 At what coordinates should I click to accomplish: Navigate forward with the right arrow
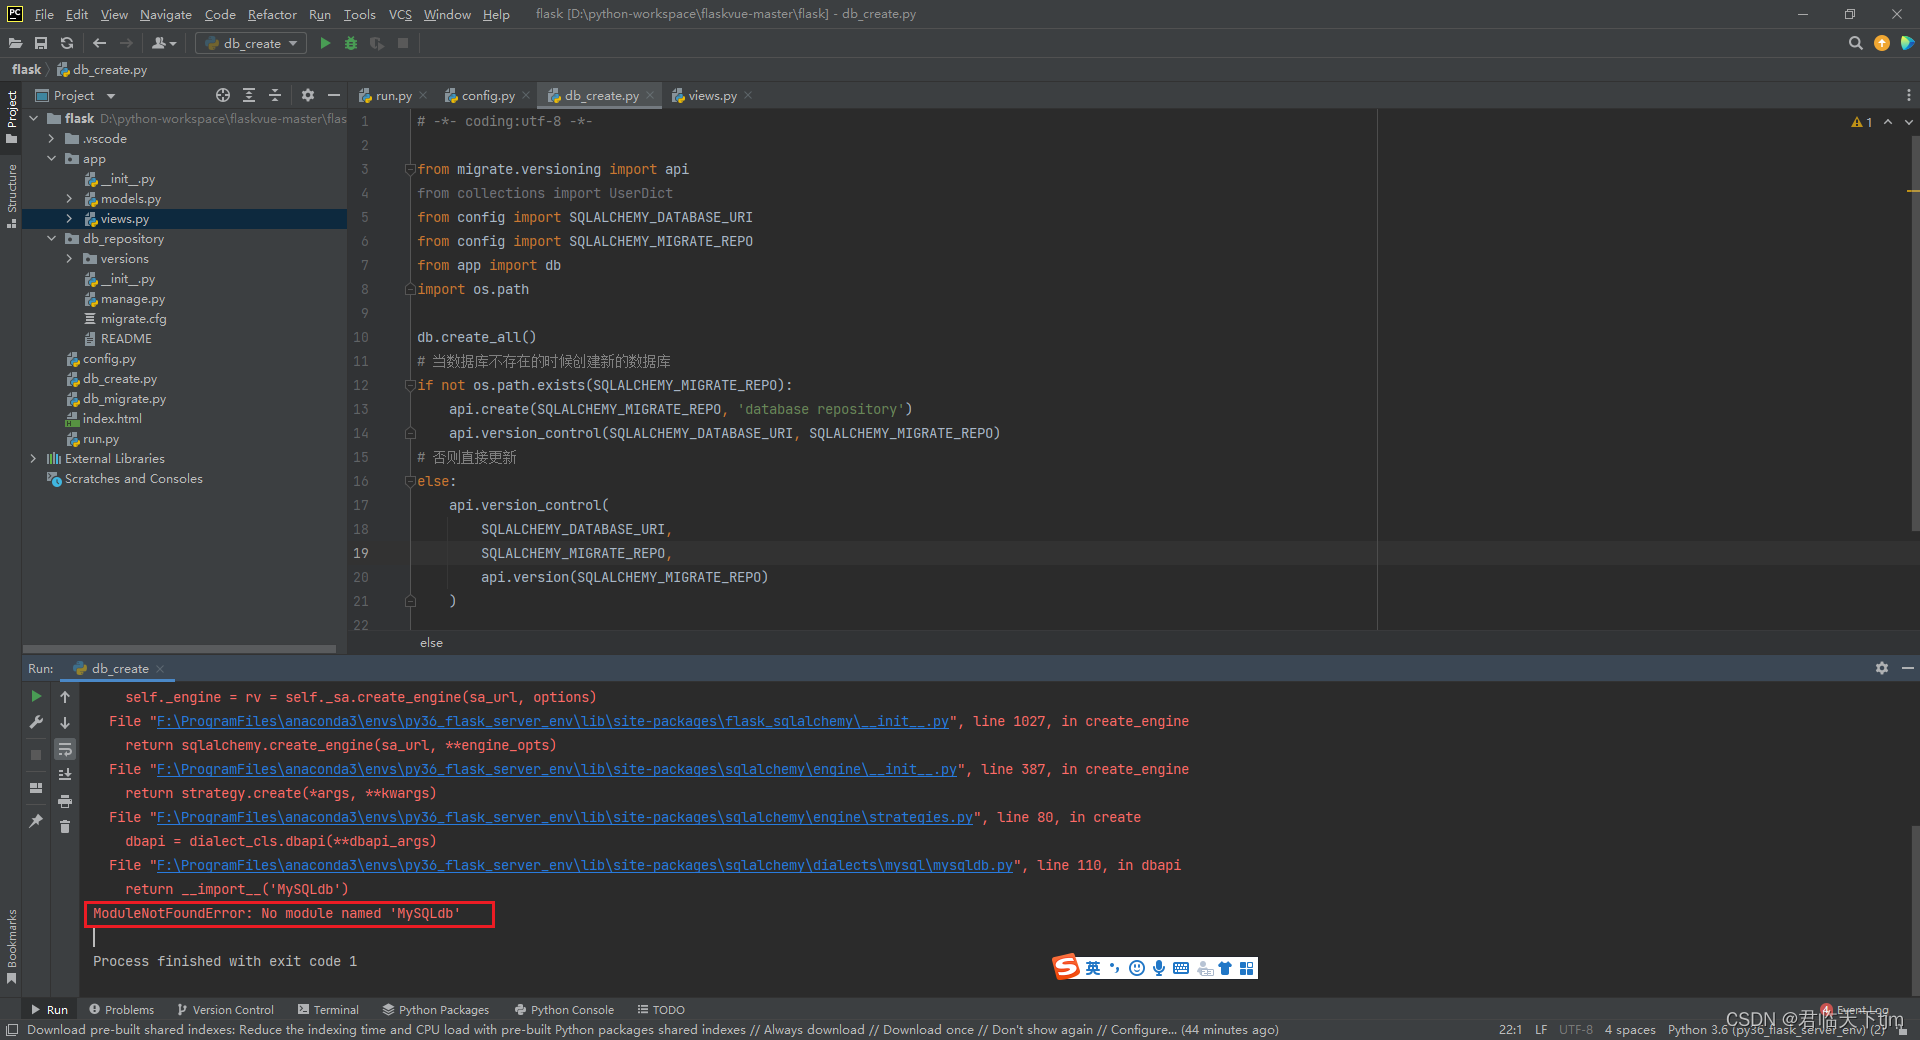click(x=126, y=43)
